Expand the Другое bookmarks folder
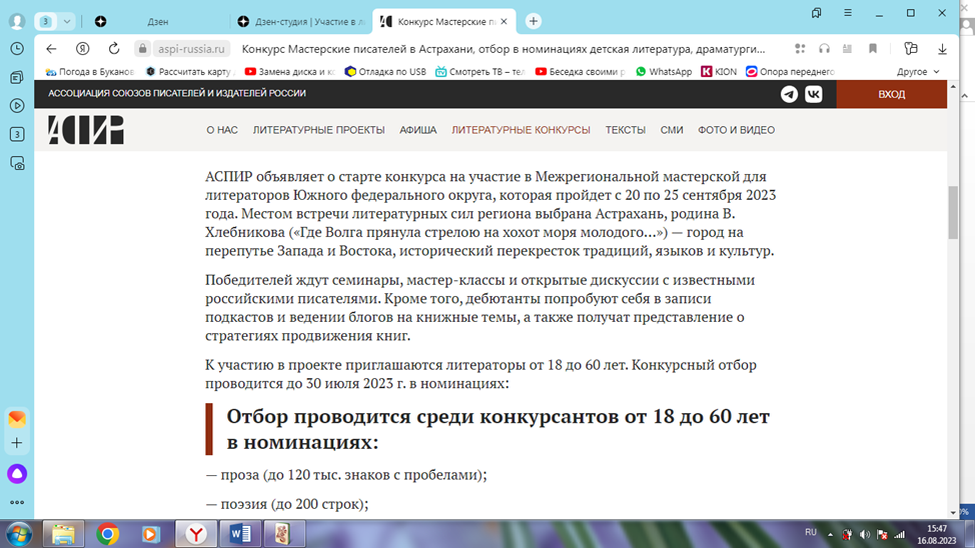 pos(918,72)
